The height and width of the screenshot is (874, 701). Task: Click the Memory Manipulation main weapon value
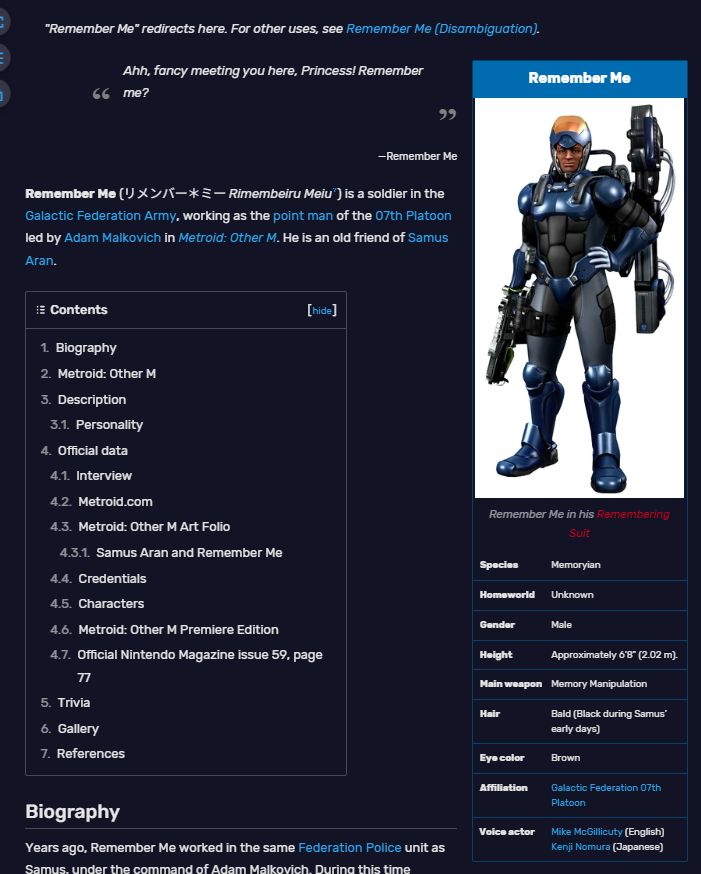599,683
